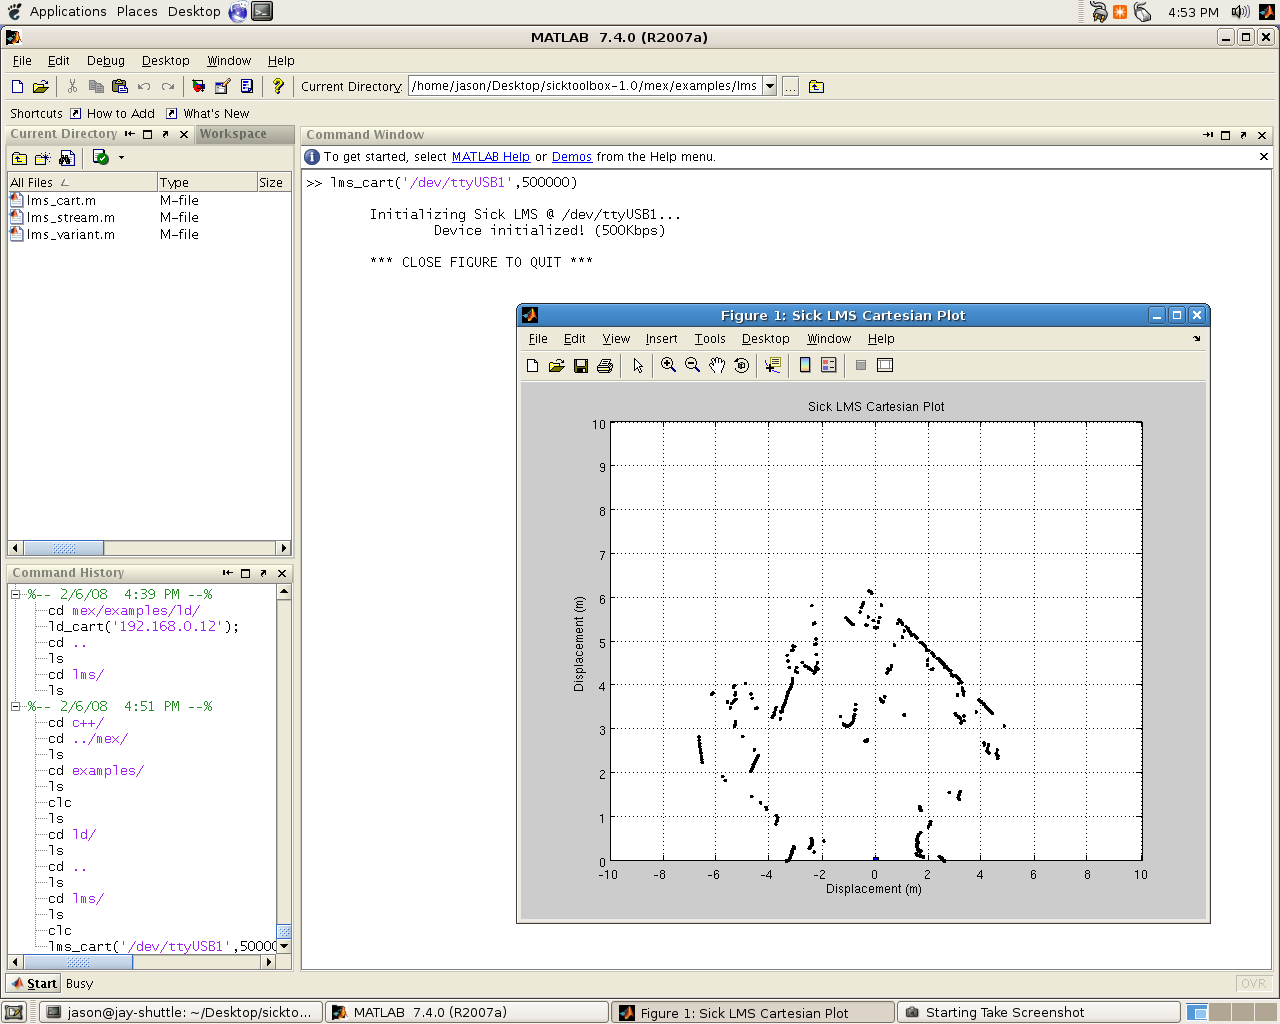Open the What's New shortcut
Viewport: 1280px width, 1024px height.
tap(207, 114)
